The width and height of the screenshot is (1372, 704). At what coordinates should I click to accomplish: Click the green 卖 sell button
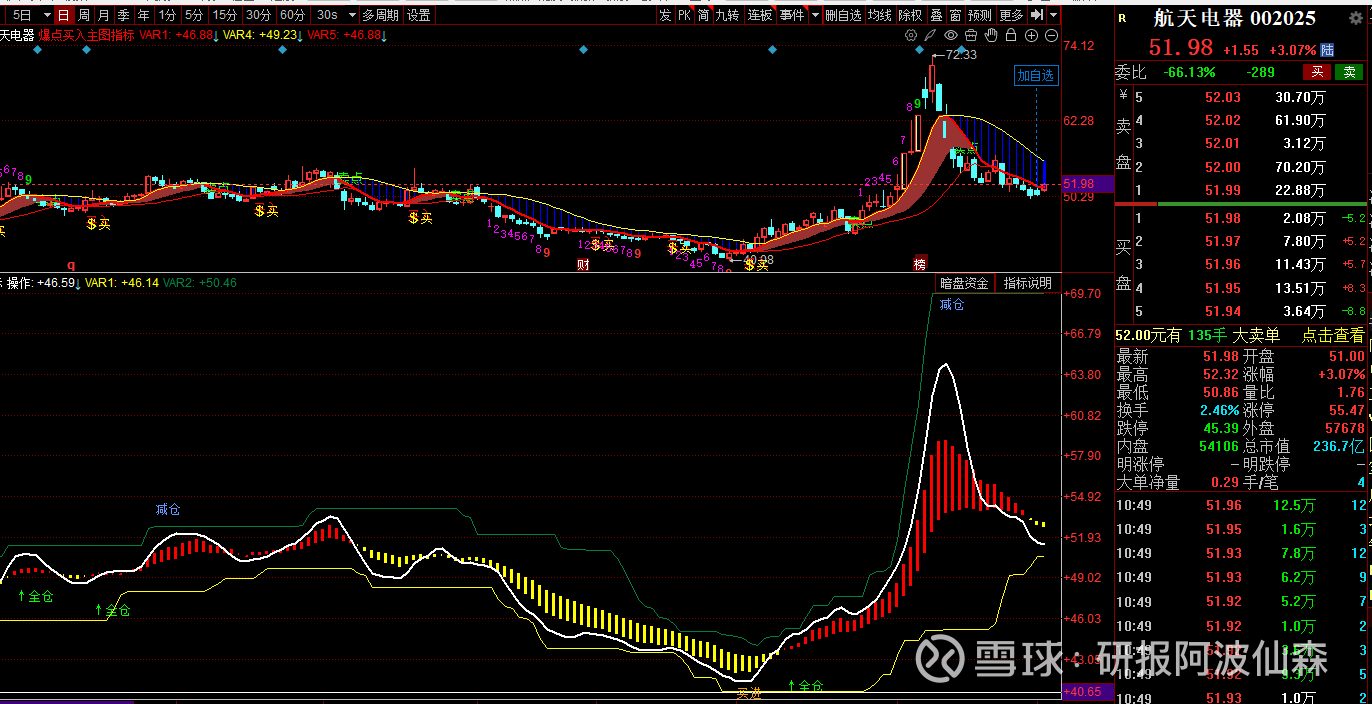(x=1349, y=72)
